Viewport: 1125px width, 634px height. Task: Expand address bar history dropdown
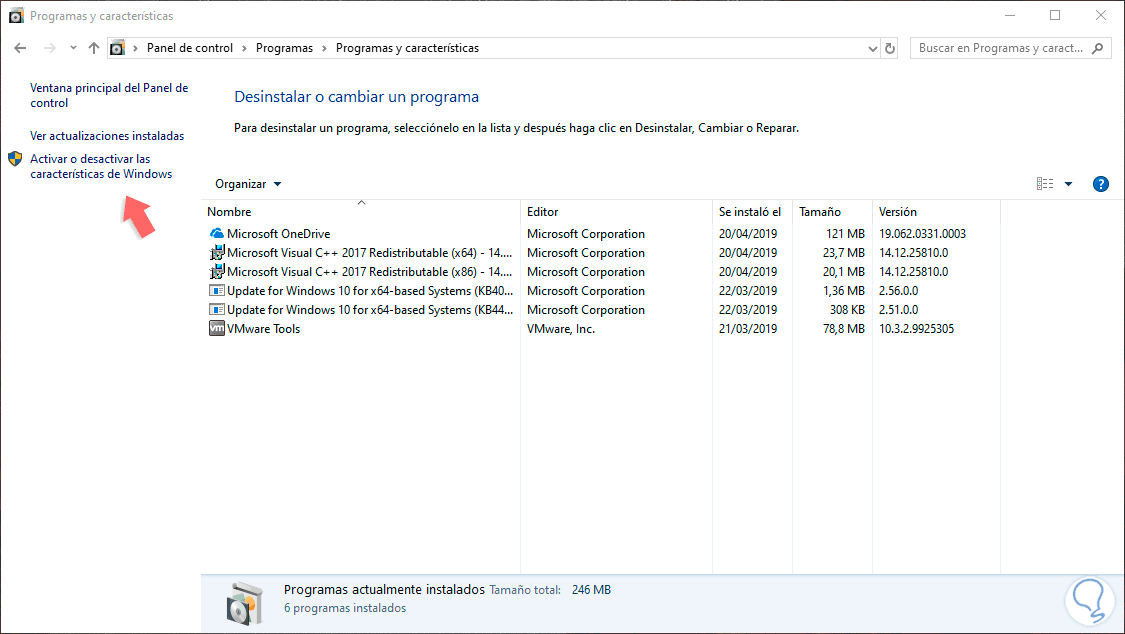(872, 48)
